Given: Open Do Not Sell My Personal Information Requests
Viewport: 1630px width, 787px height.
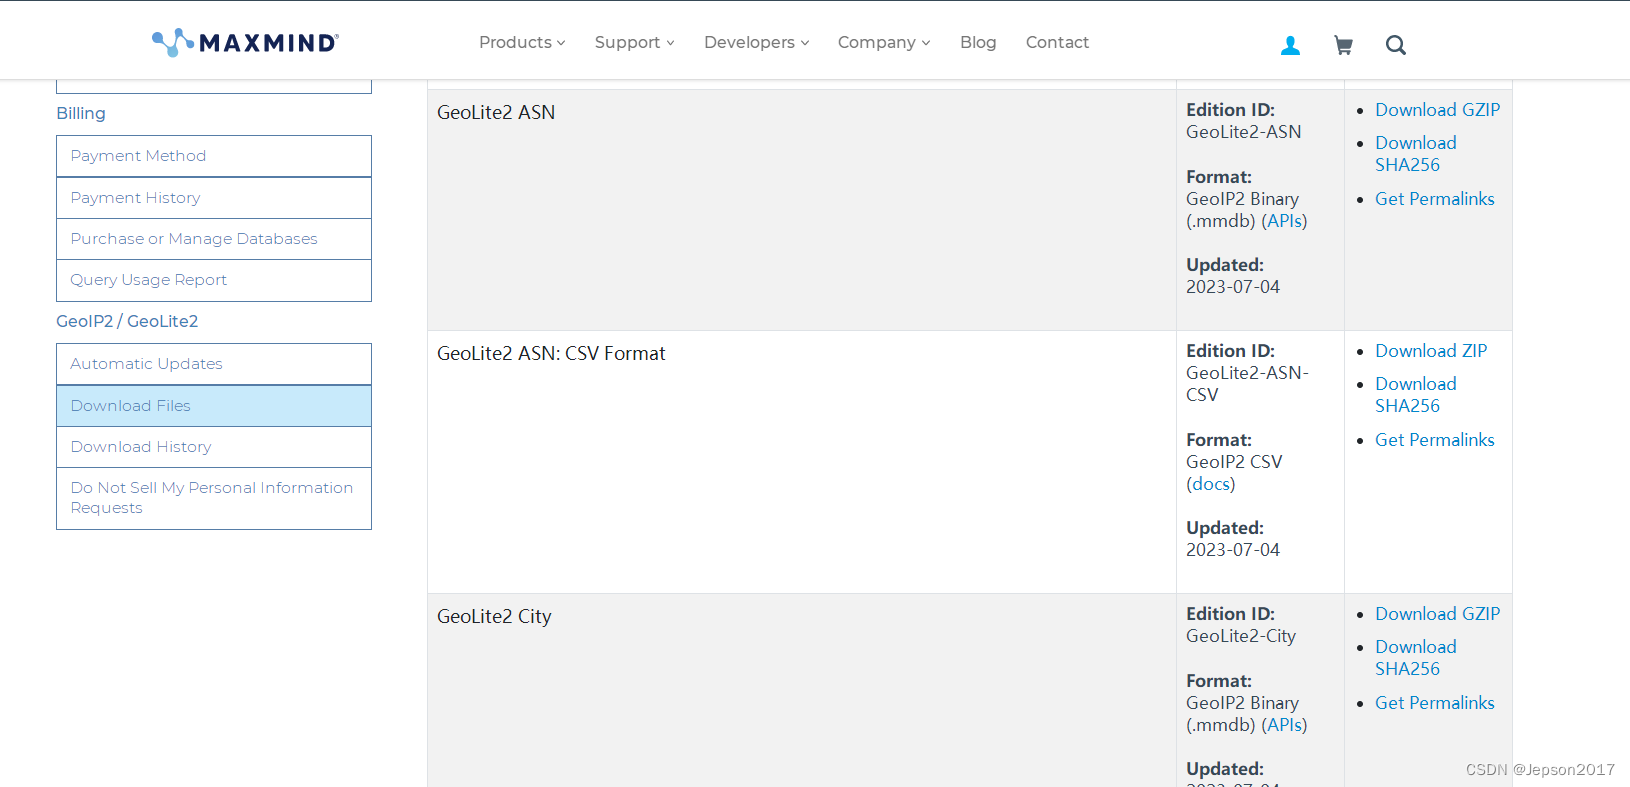Looking at the screenshot, I should coord(214,498).
